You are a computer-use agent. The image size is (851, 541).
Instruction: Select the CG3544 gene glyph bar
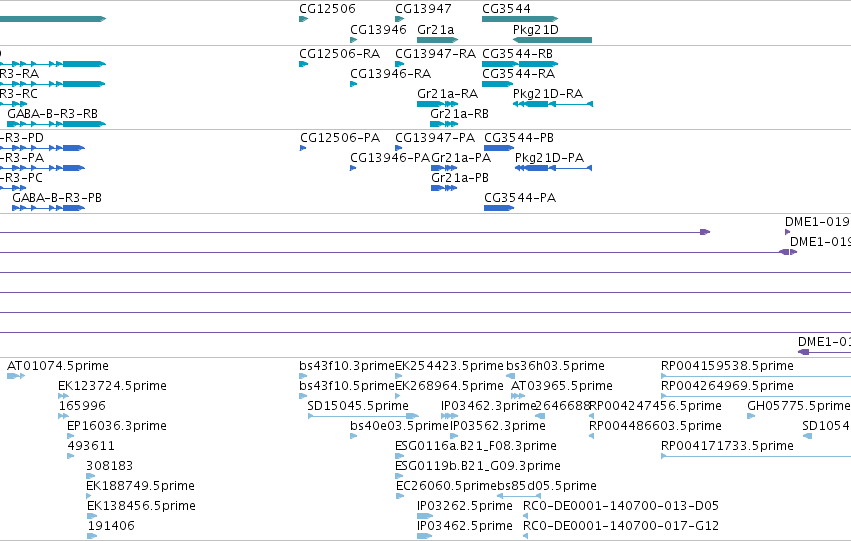coord(520,19)
